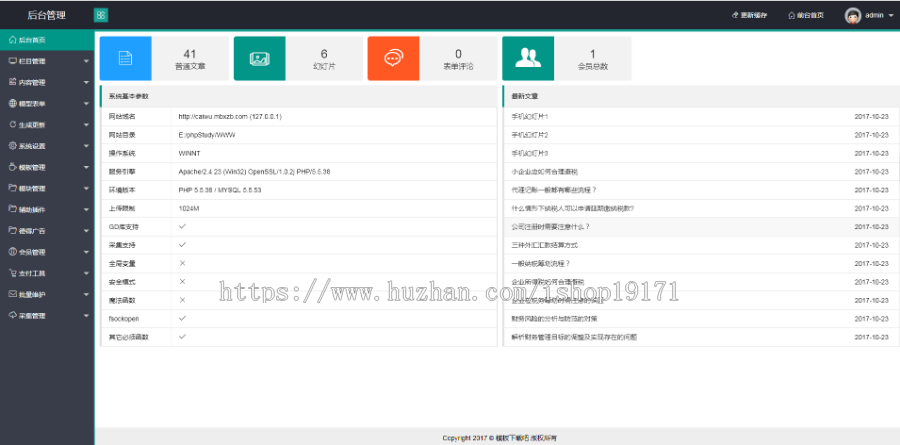
Task: Open article 手机幻灯片2
Action: tap(529, 135)
